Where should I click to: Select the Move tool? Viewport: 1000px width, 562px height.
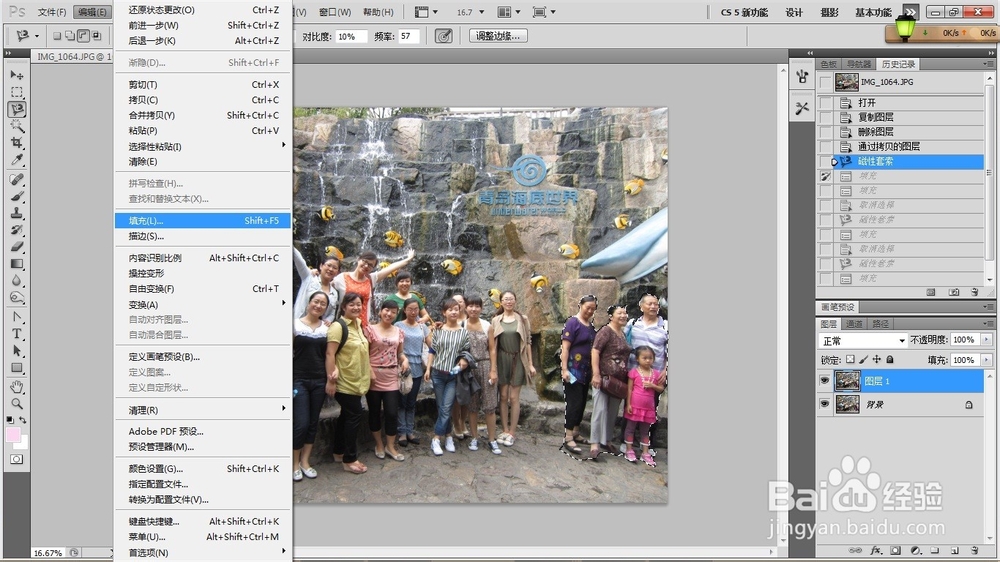click(17, 75)
